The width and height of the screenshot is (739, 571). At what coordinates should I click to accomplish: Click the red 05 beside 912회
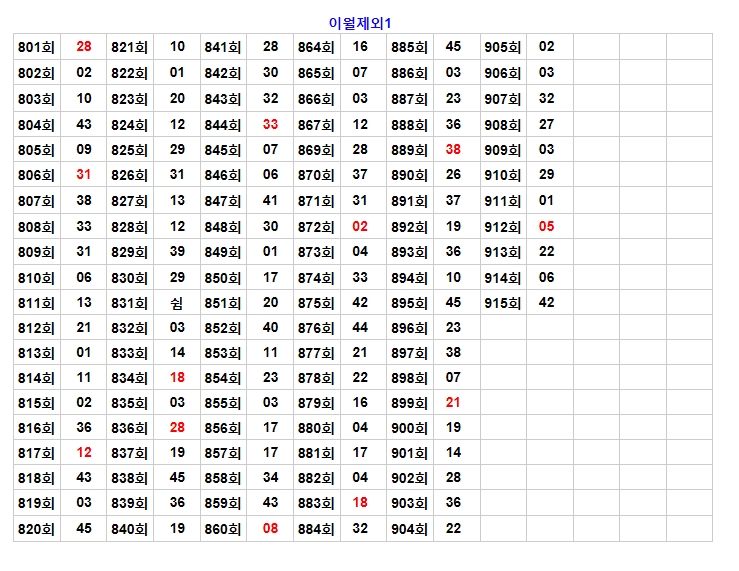pos(547,227)
